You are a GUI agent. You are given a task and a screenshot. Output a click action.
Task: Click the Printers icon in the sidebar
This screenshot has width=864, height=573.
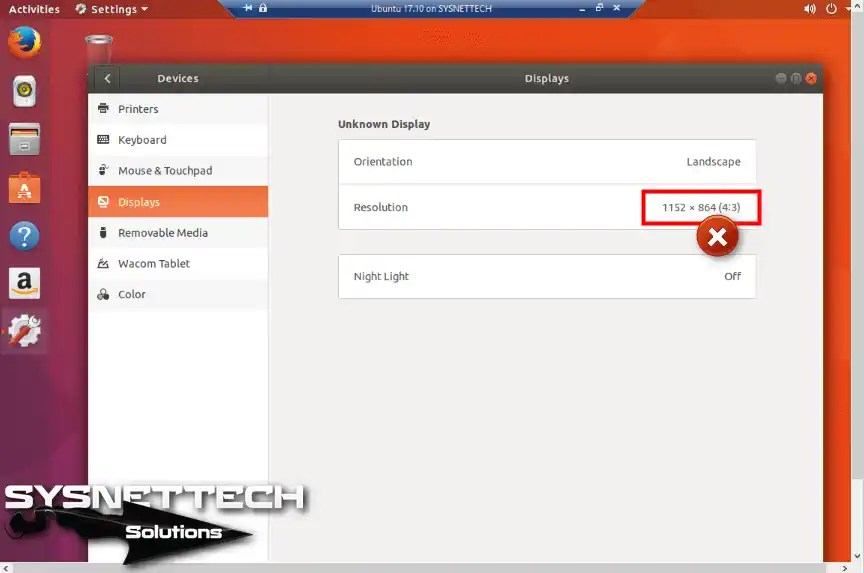[x=103, y=109]
